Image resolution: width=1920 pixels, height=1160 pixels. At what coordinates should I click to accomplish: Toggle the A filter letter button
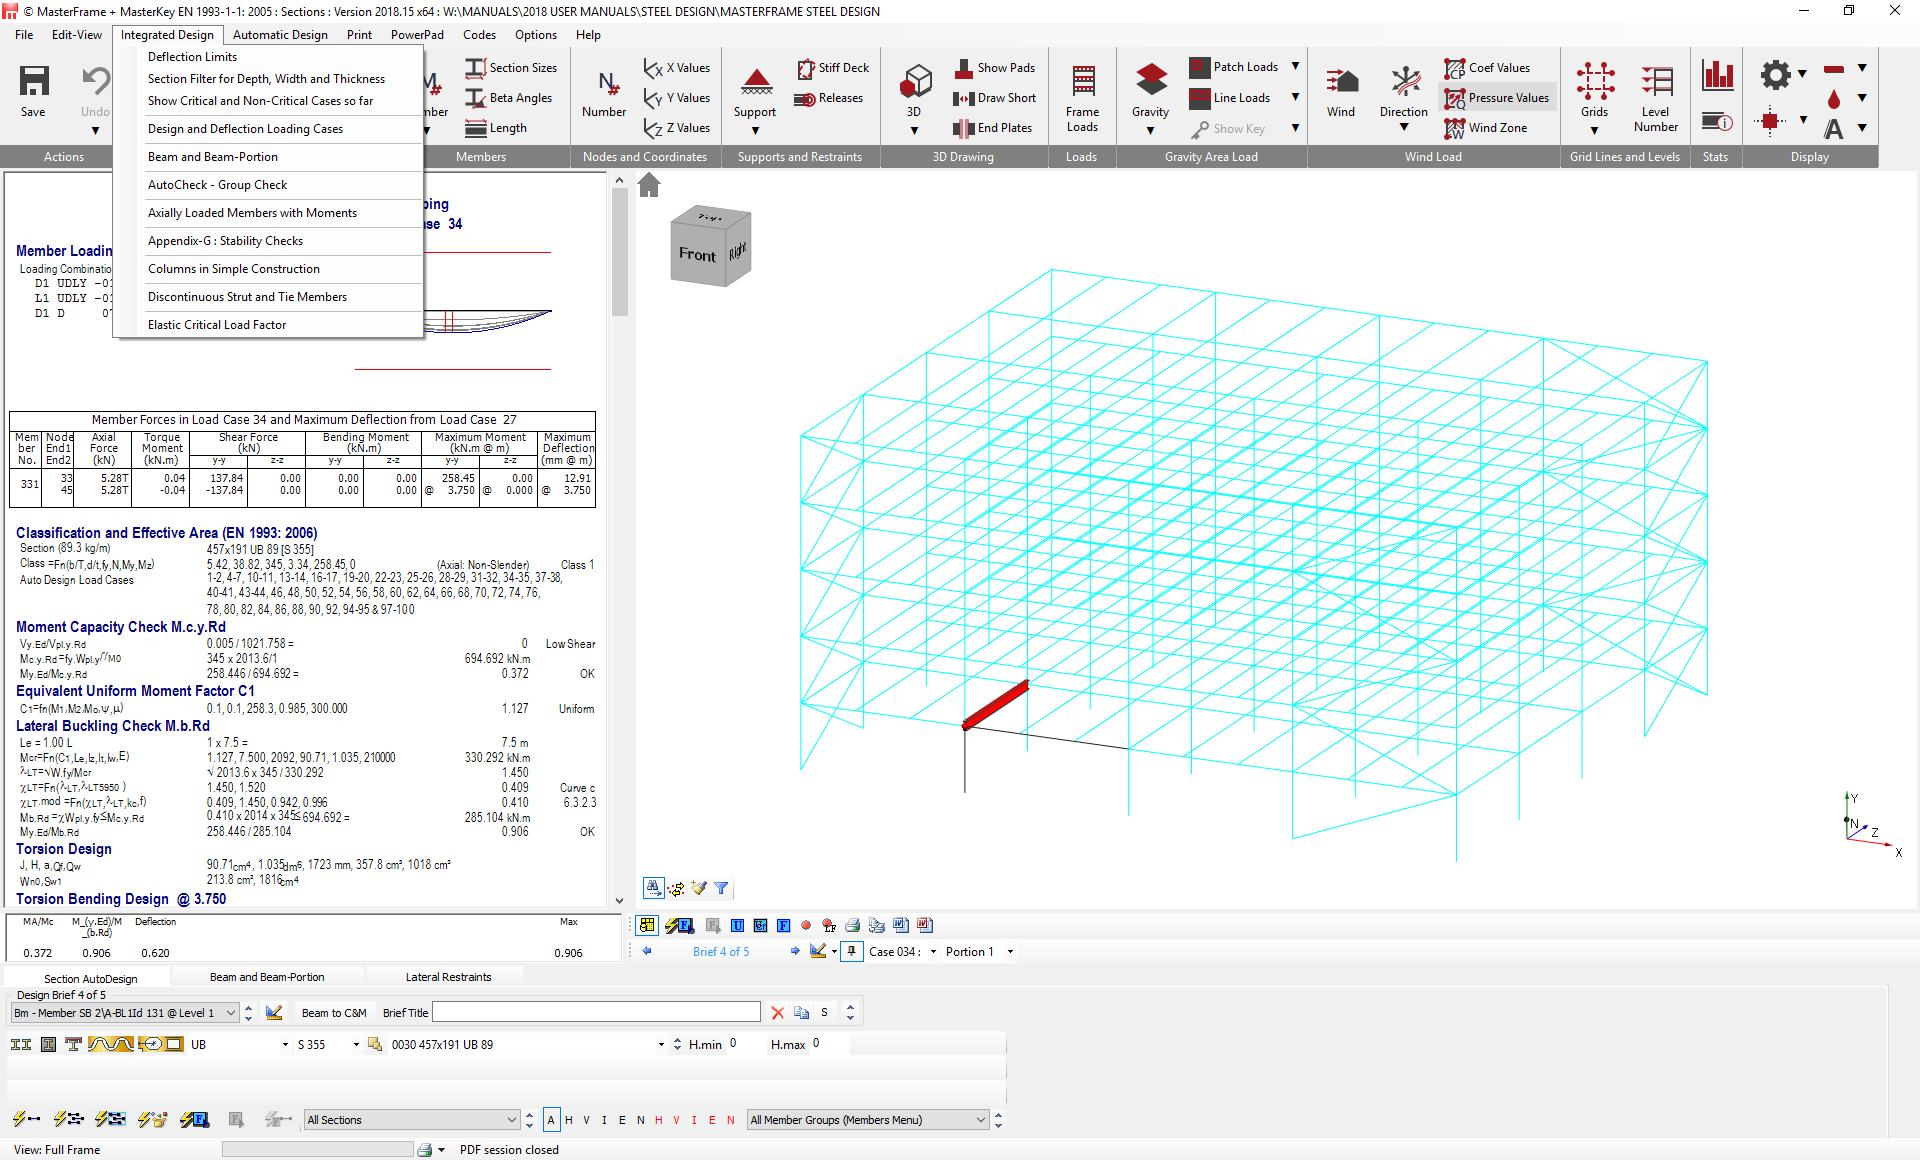point(551,1120)
